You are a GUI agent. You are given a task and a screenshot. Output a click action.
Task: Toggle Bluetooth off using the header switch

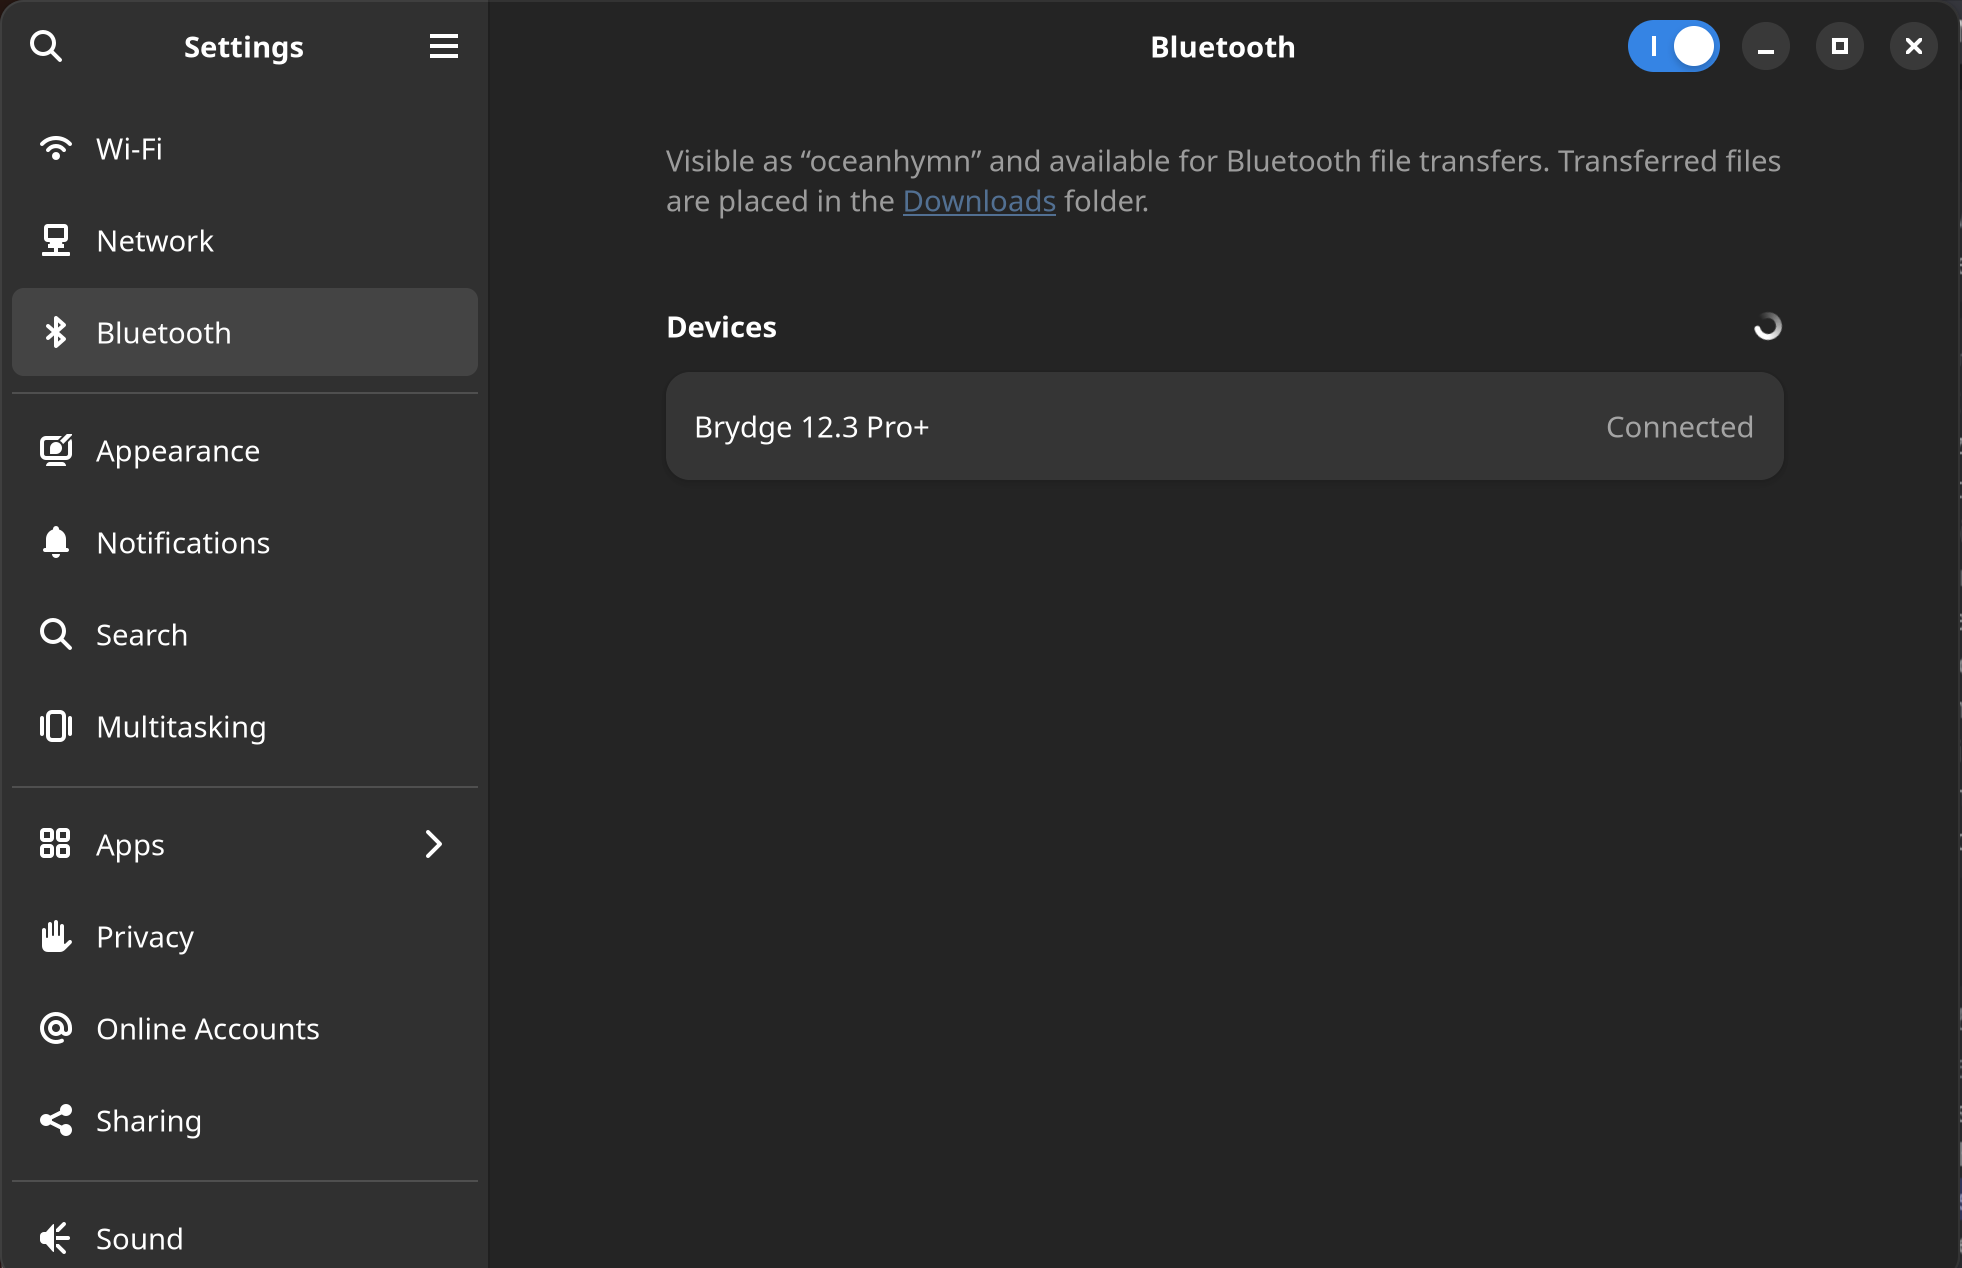(x=1674, y=46)
